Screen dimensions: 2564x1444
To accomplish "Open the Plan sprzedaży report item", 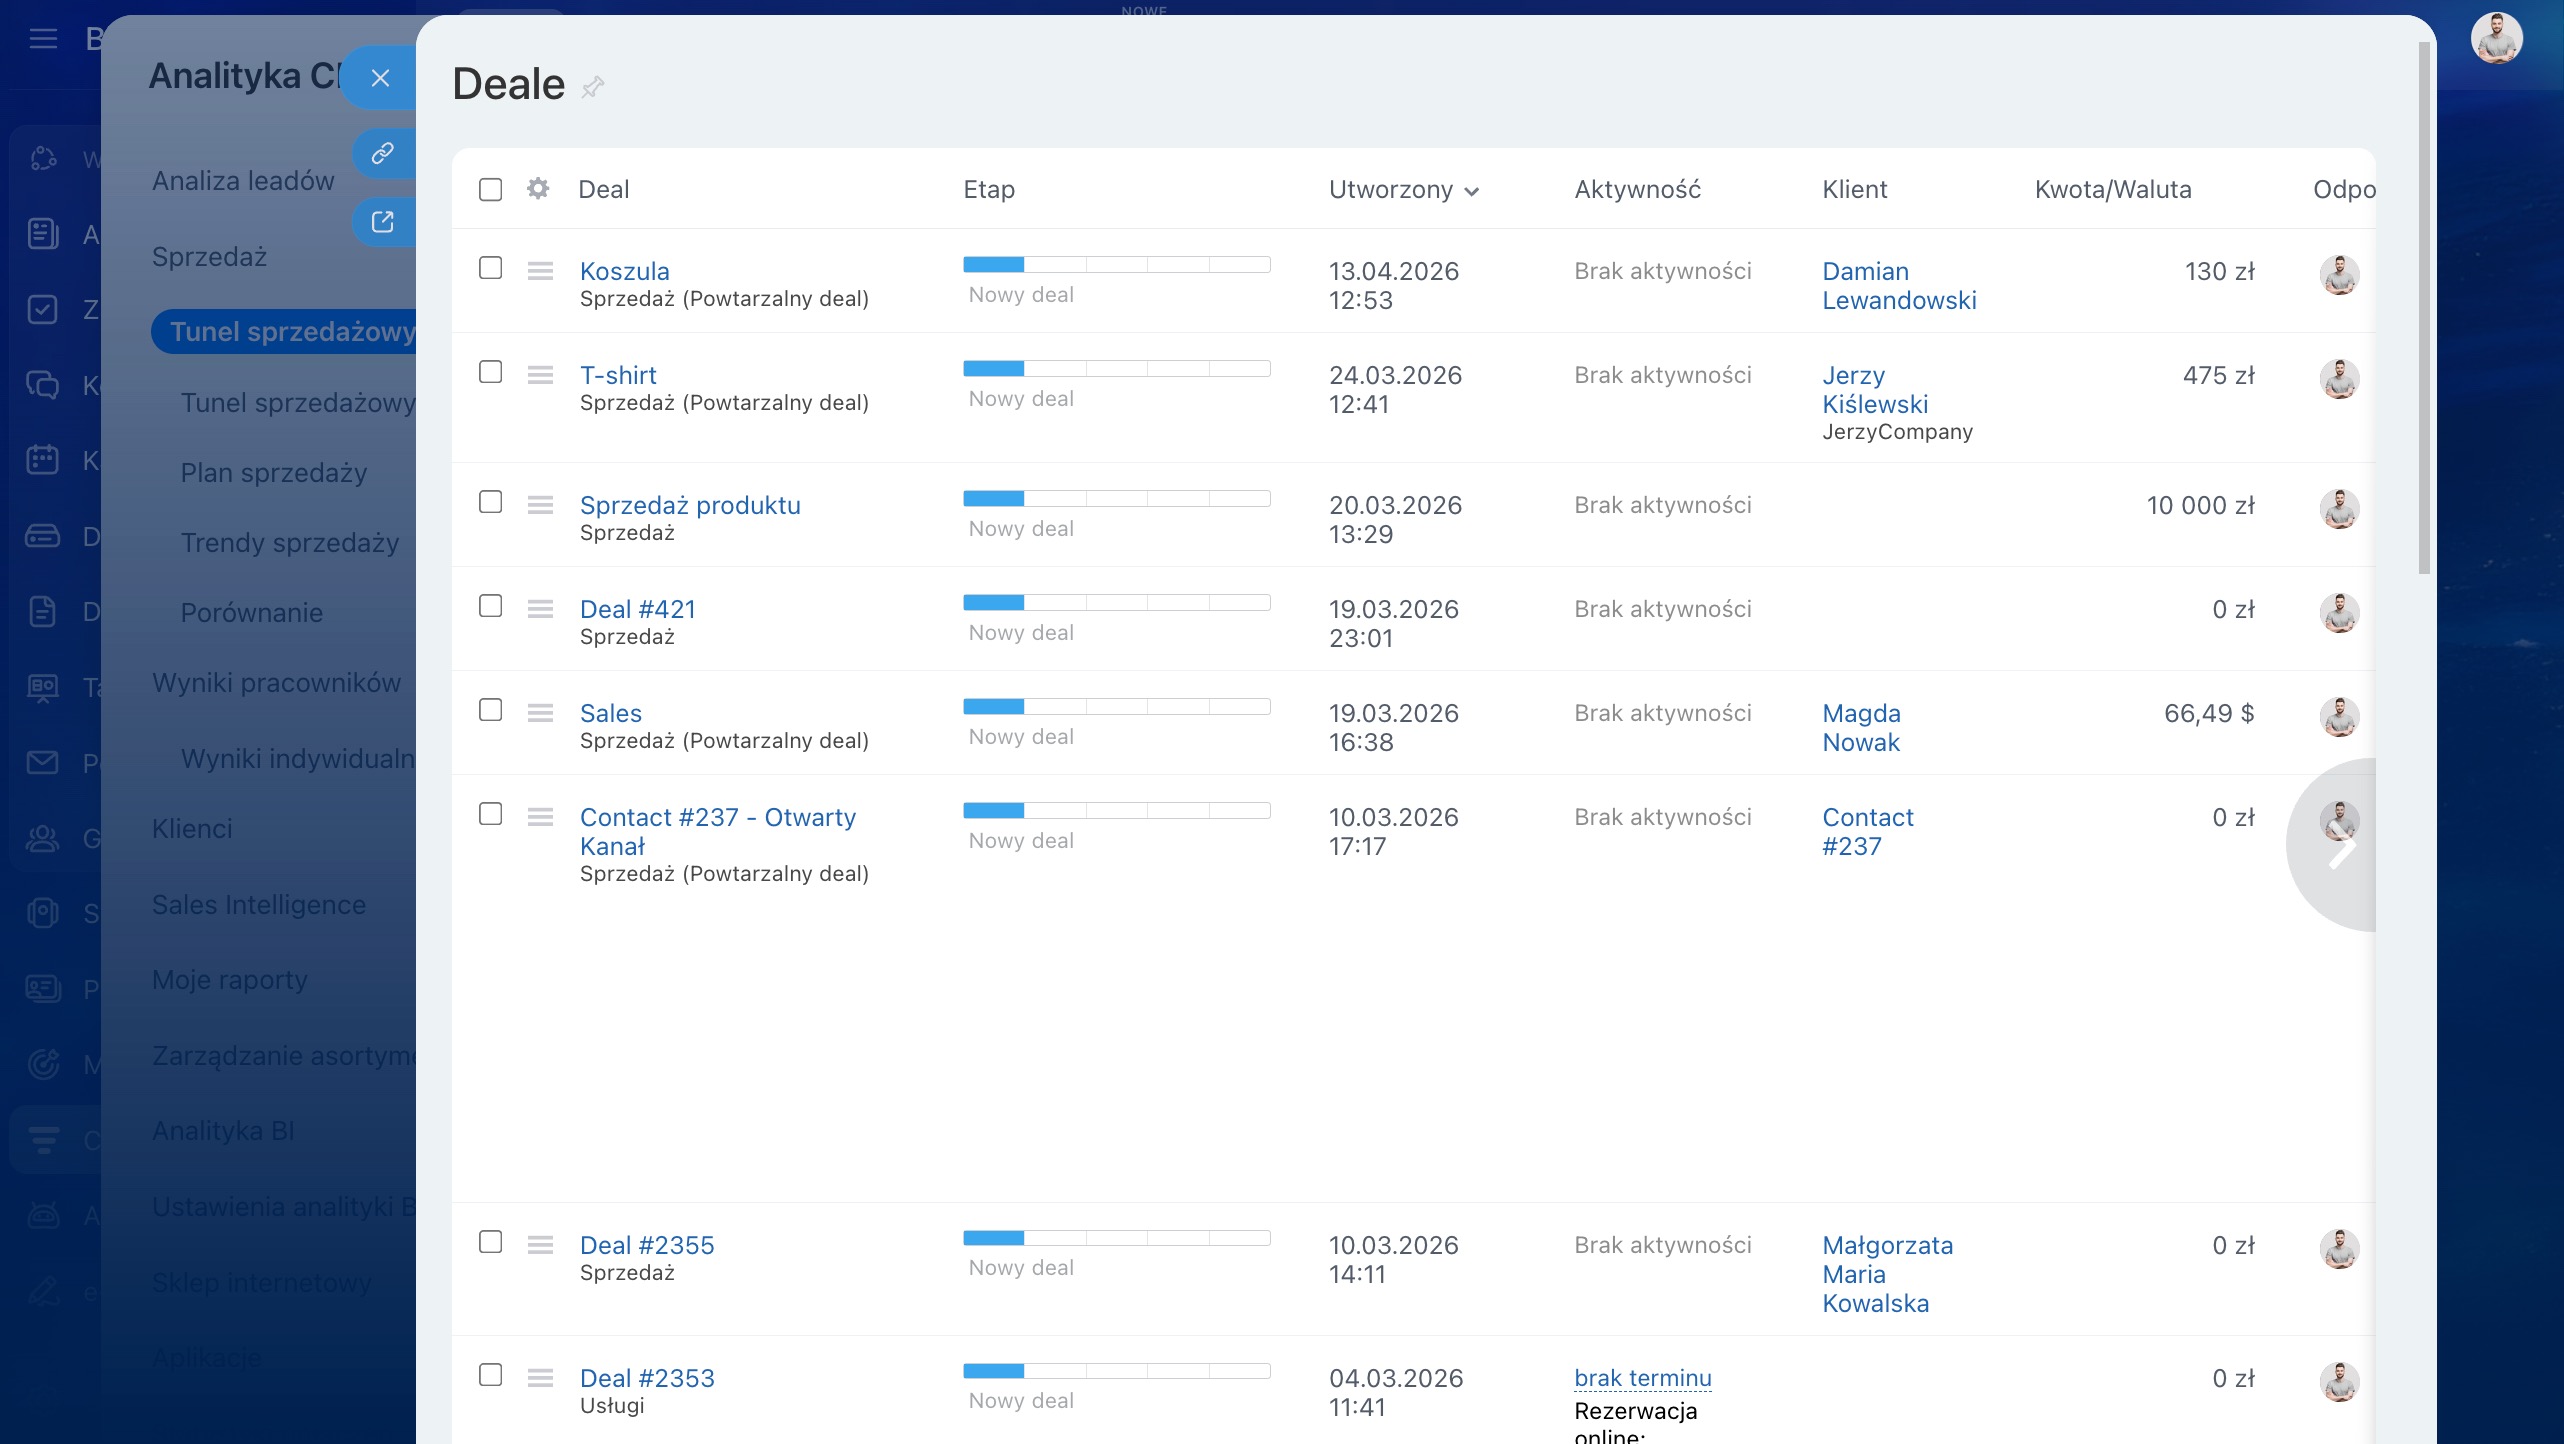I will tap(274, 473).
